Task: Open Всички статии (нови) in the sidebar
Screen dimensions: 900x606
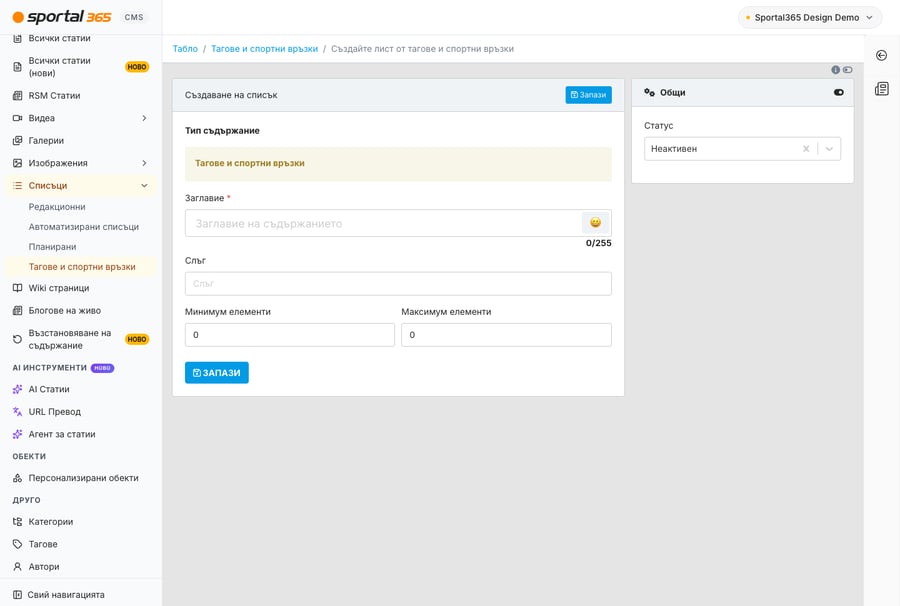Action: [x=81, y=67]
